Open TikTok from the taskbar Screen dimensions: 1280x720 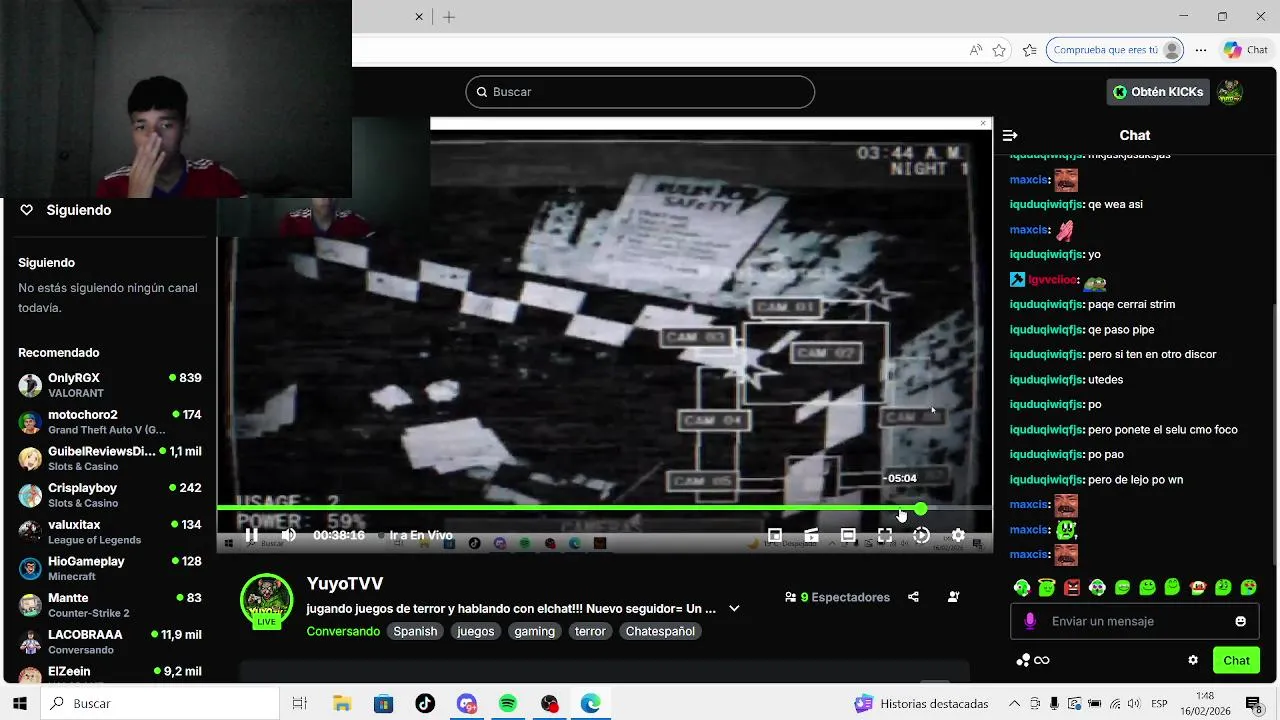tap(425, 703)
